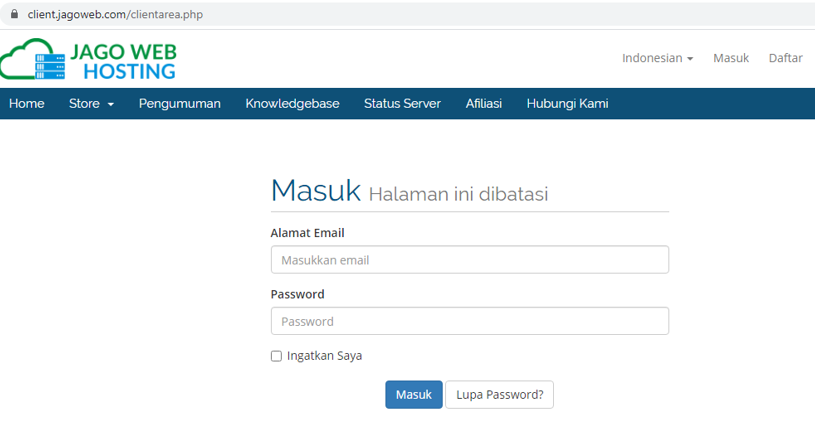Open the Daftar registration link
Screen dimensions: 815x431
point(785,58)
